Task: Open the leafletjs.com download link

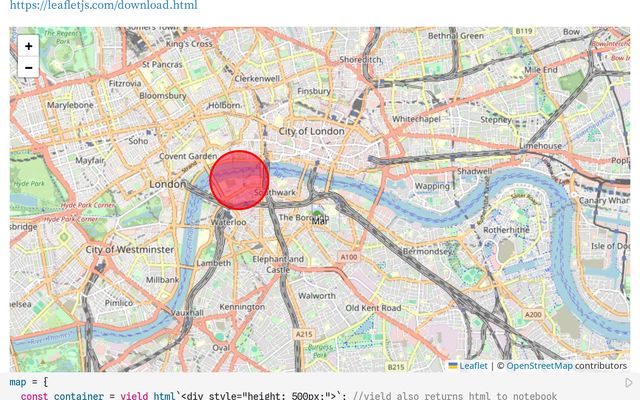Action: click(x=103, y=5)
